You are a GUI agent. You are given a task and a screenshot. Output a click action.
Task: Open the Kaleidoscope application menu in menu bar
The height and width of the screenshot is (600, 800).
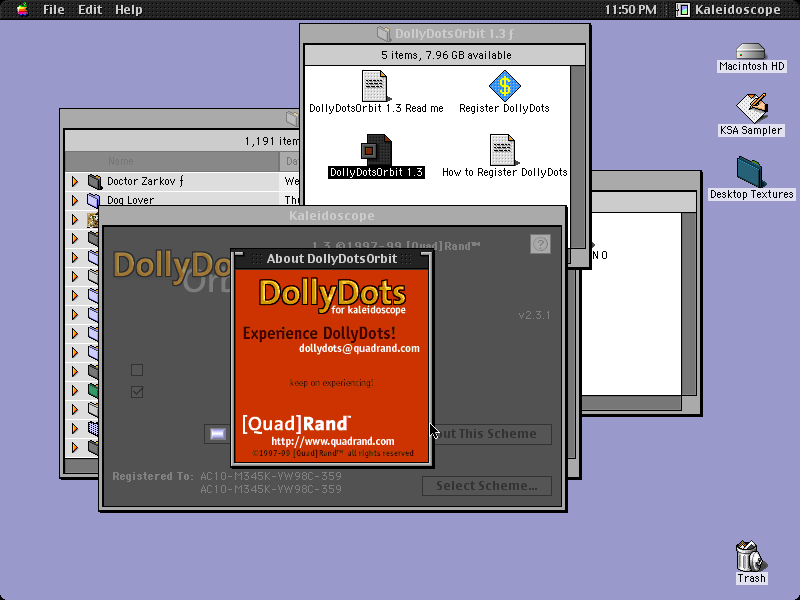(729, 9)
